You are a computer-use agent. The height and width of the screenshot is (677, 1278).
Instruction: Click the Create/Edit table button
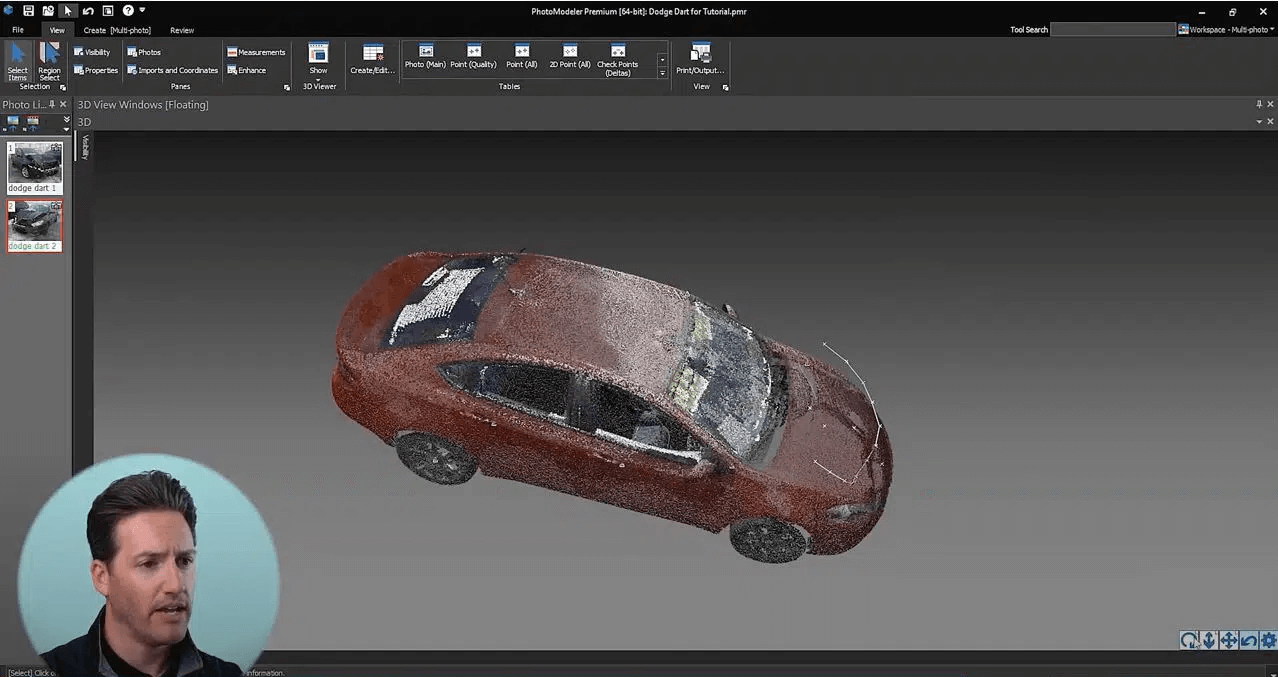click(x=373, y=60)
